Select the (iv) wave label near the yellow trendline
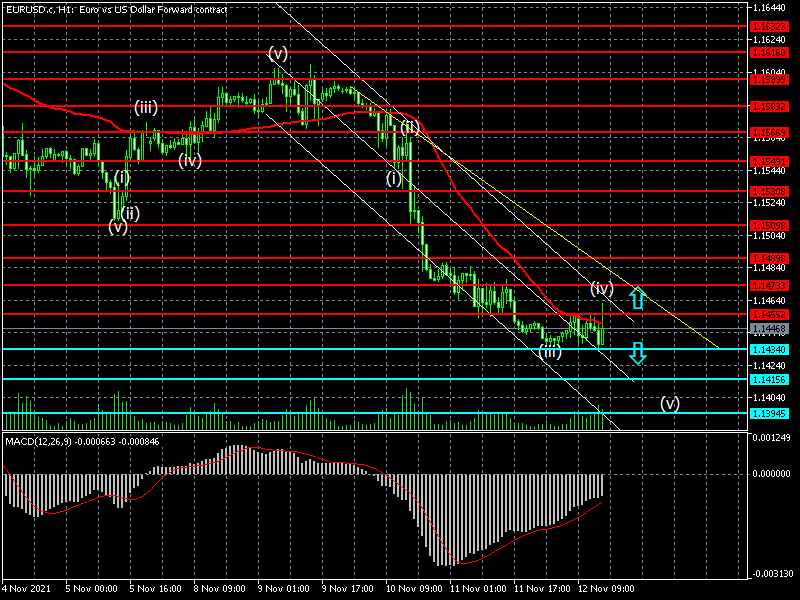 pyautogui.click(x=601, y=288)
